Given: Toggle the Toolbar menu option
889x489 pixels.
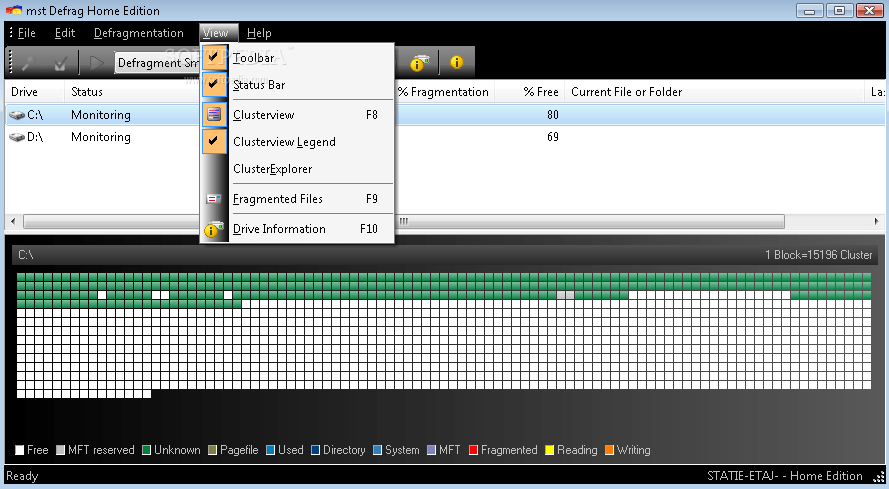Looking at the screenshot, I should click(297, 57).
